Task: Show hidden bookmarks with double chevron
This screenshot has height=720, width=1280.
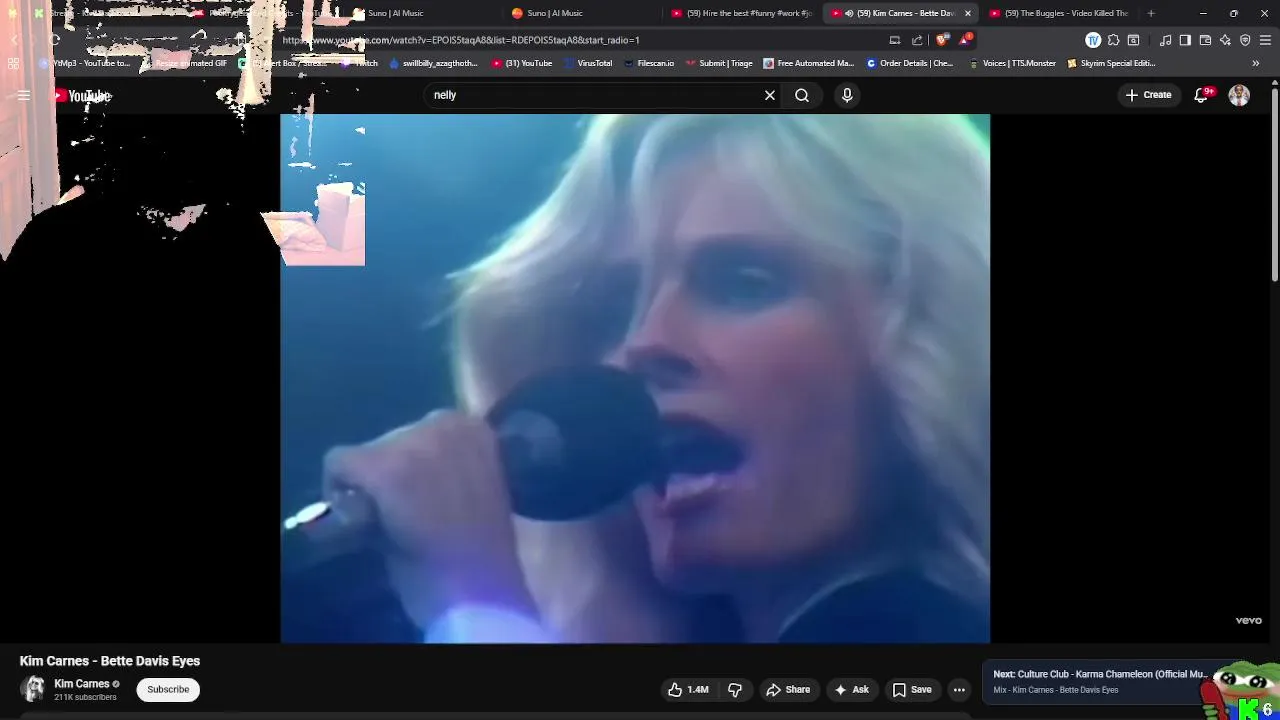Action: (x=1256, y=63)
